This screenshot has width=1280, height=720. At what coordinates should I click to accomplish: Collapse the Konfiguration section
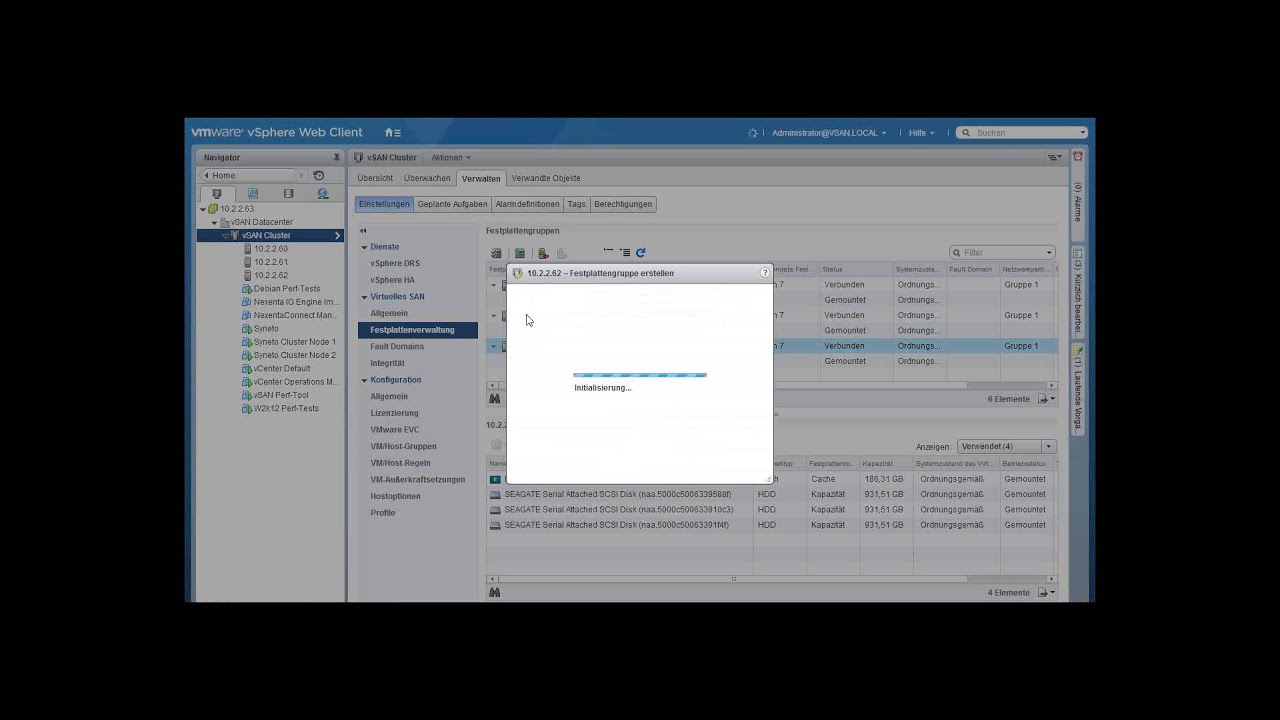[x=364, y=380]
